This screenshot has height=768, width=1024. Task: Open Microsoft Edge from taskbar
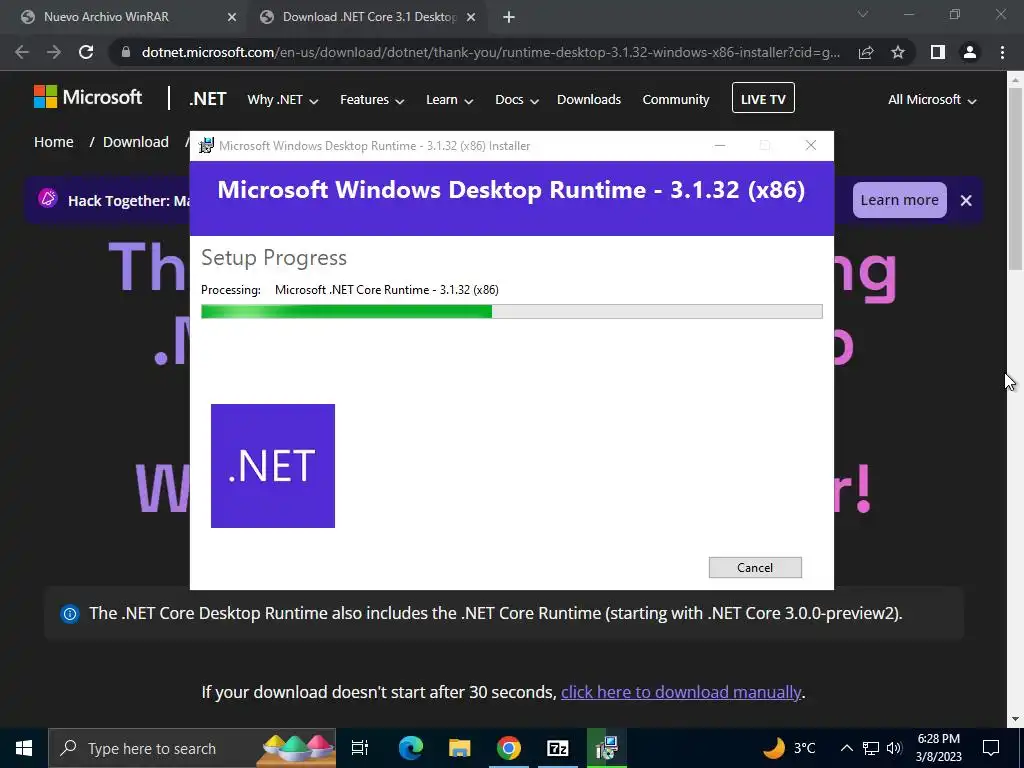(411, 748)
